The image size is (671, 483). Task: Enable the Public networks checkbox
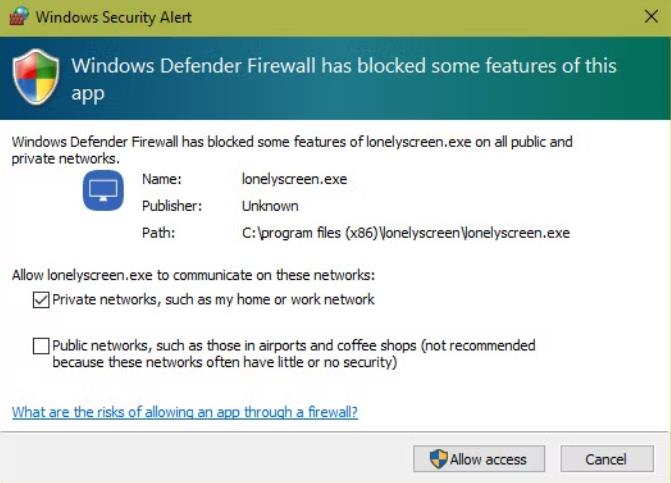pyautogui.click(x=41, y=346)
